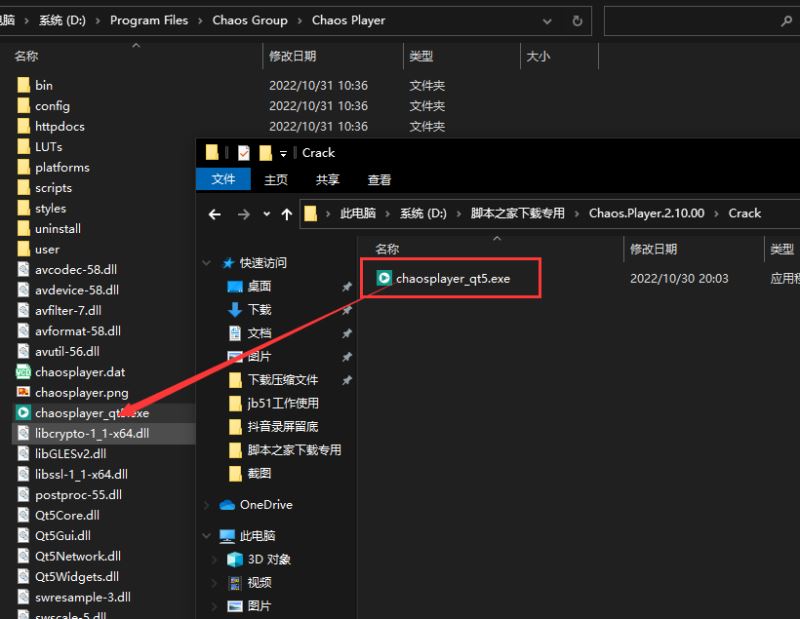Click Properties icon in Crack title bar
The image size is (800, 619).
[244, 153]
